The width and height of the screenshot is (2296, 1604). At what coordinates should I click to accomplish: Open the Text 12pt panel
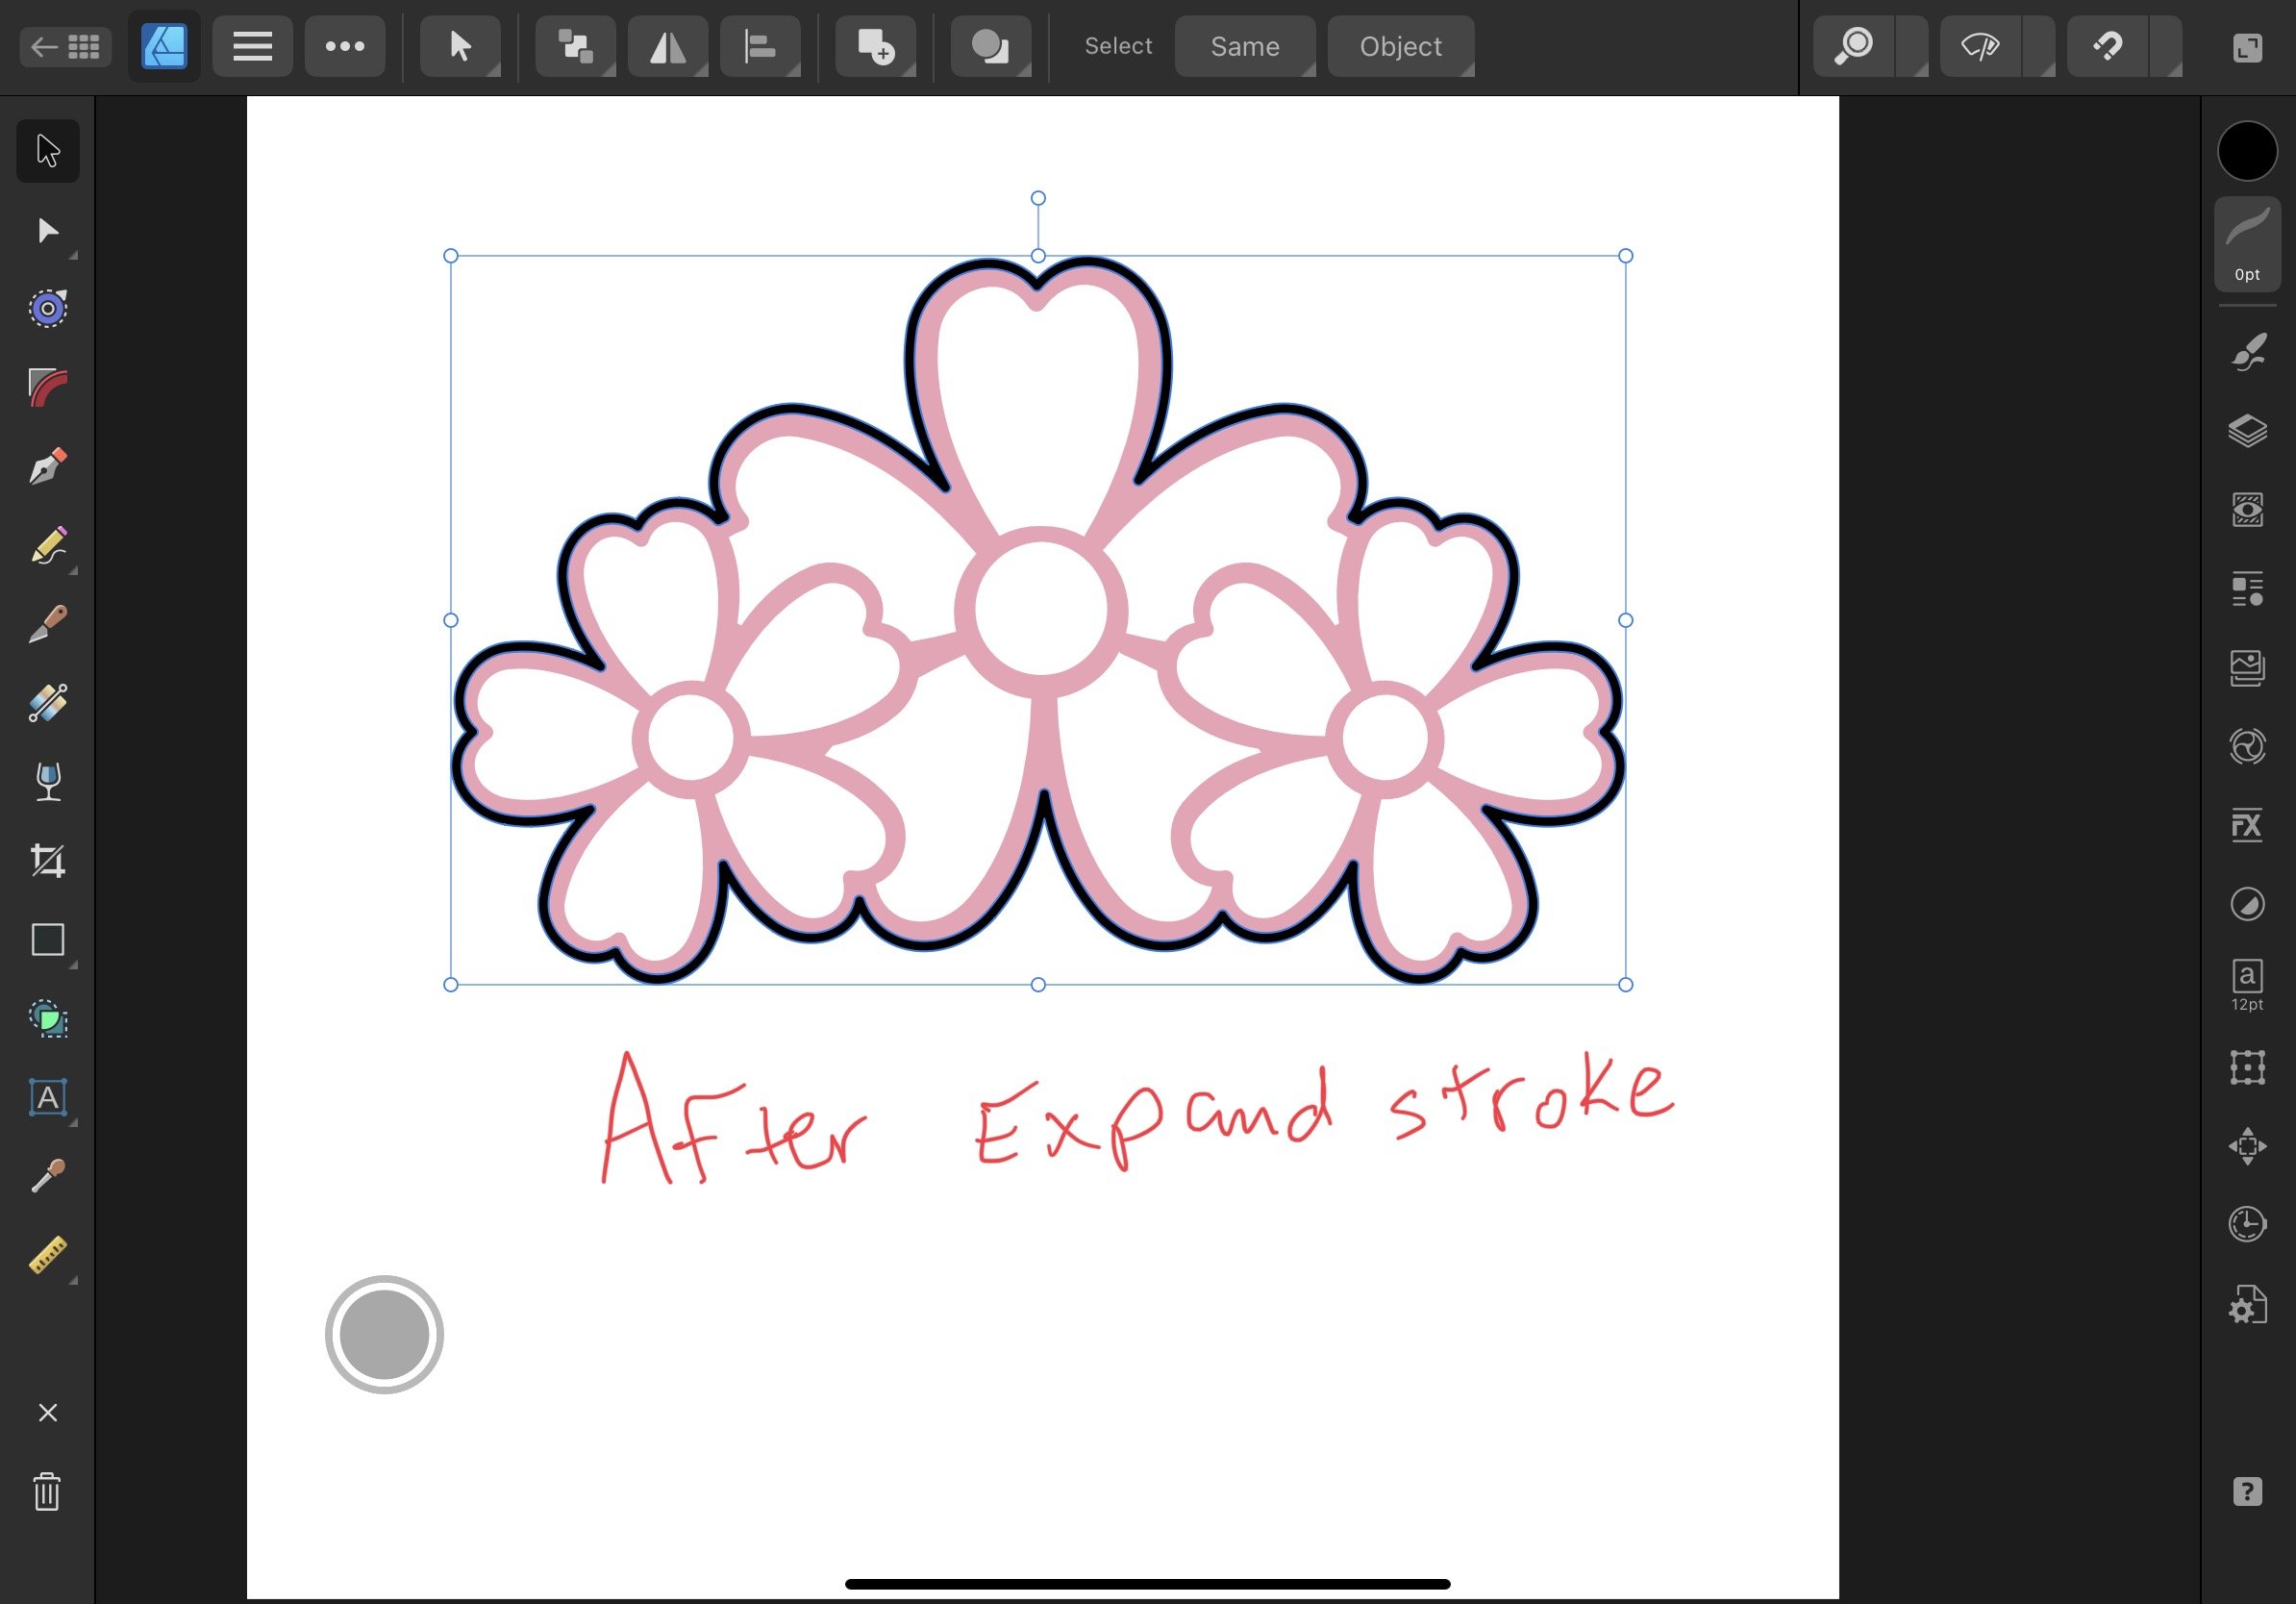tap(2247, 985)
